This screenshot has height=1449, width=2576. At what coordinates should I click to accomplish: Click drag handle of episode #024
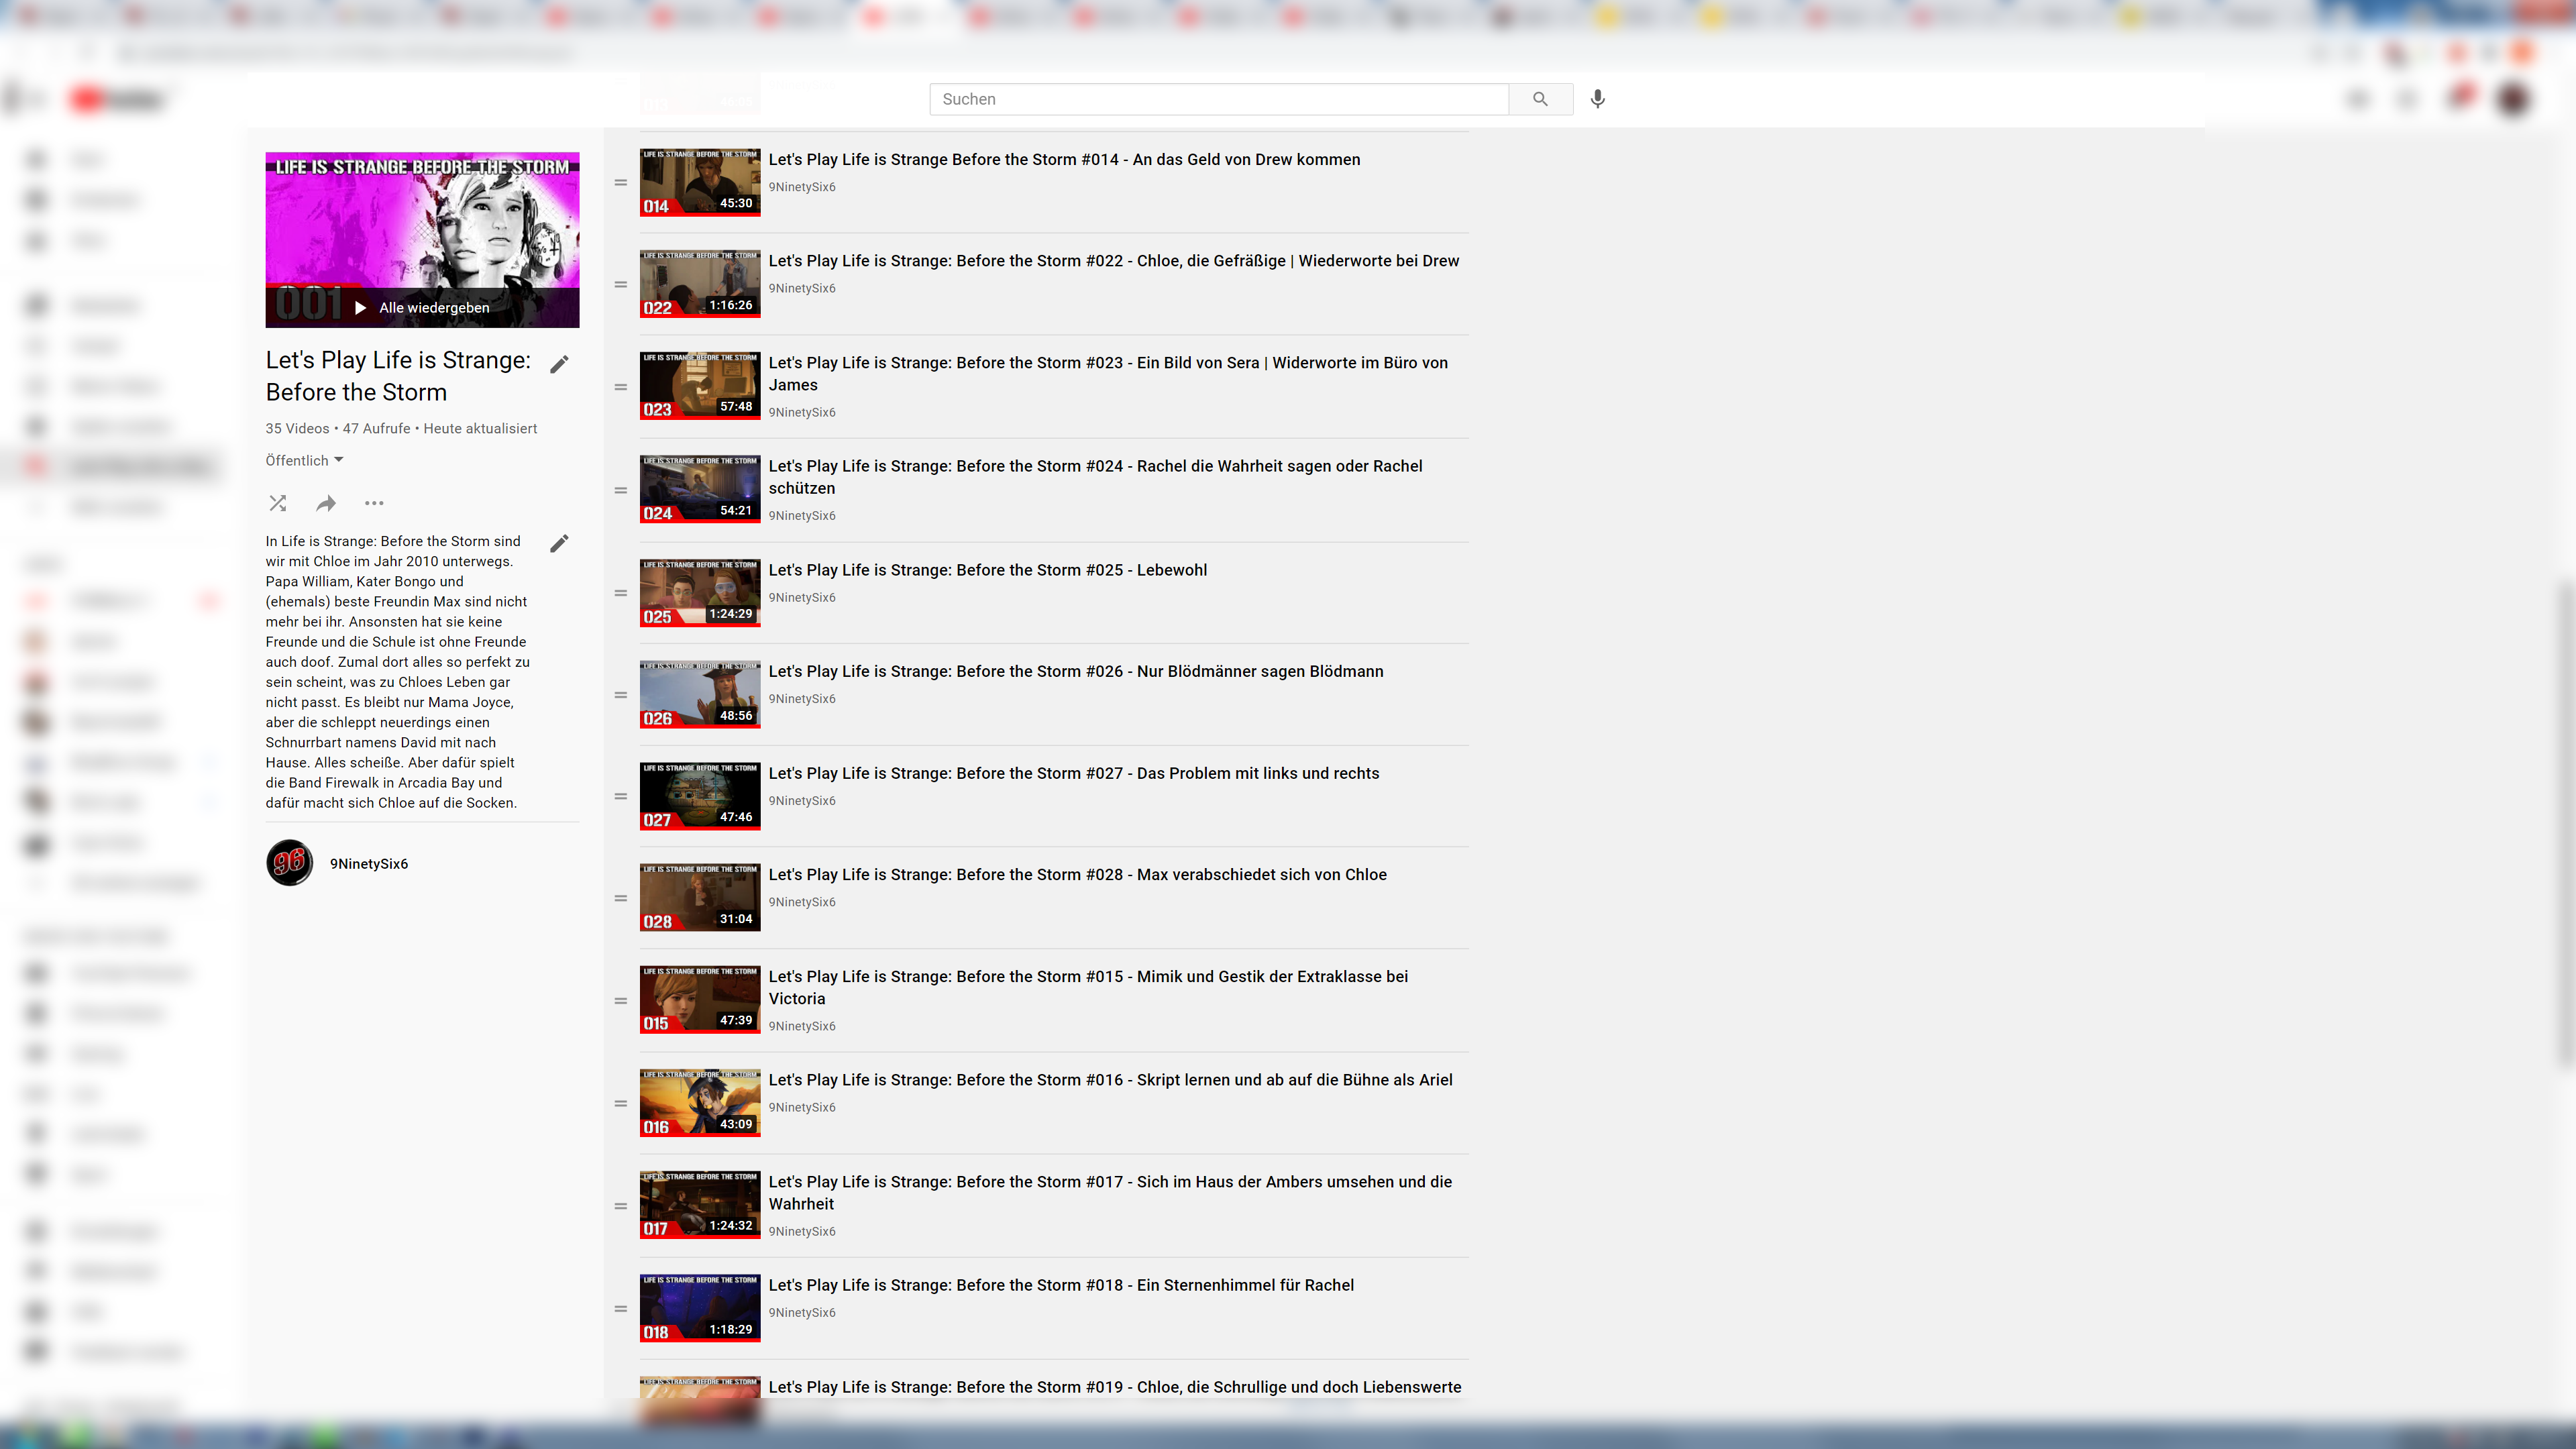click(x=621, y=490)
